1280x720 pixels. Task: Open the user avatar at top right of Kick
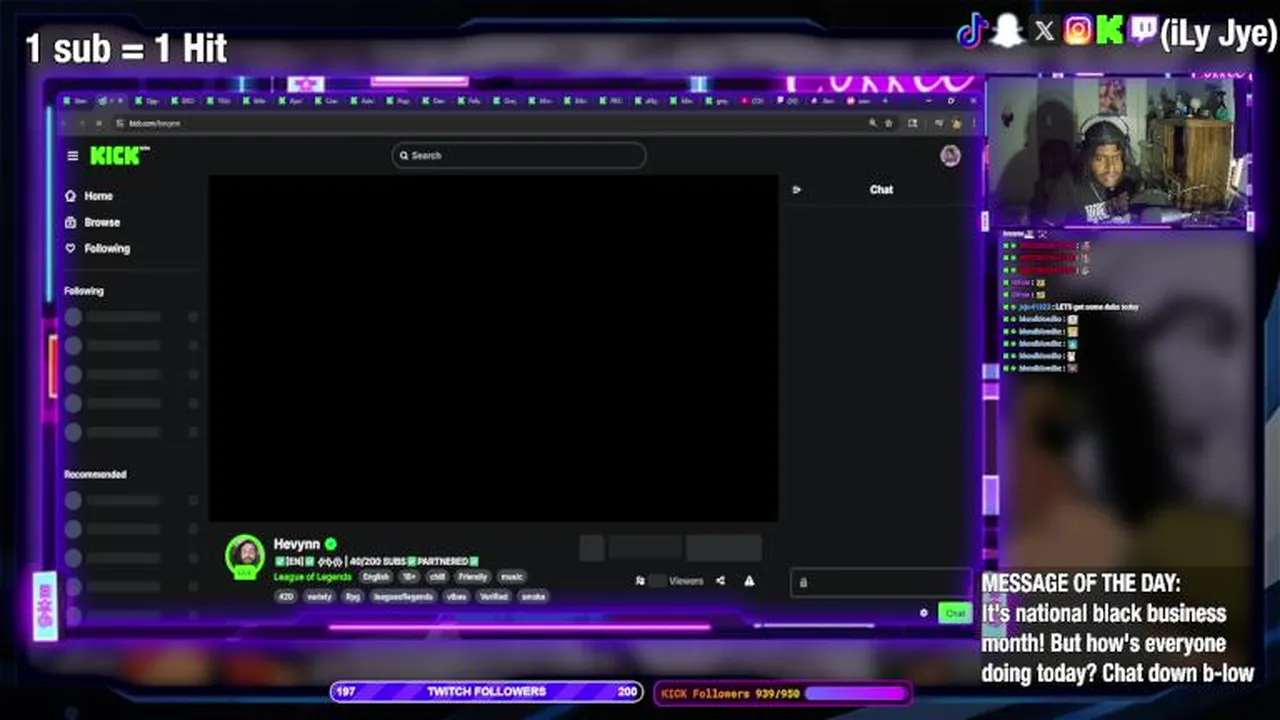(950, 156)
